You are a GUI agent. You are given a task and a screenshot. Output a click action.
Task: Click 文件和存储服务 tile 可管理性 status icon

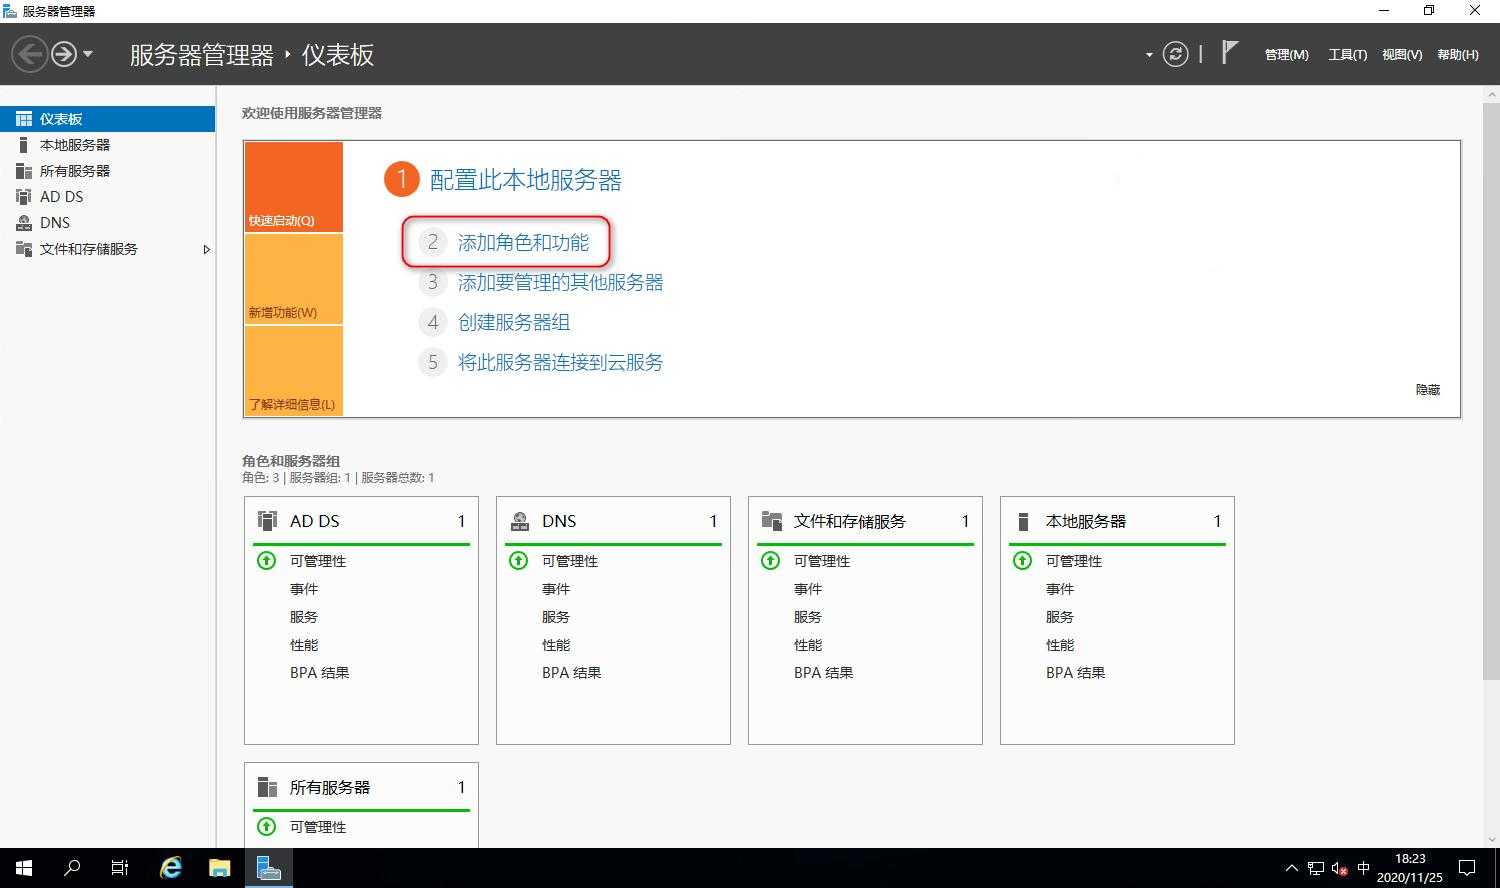pyautogui.click(x=770, y=561)
